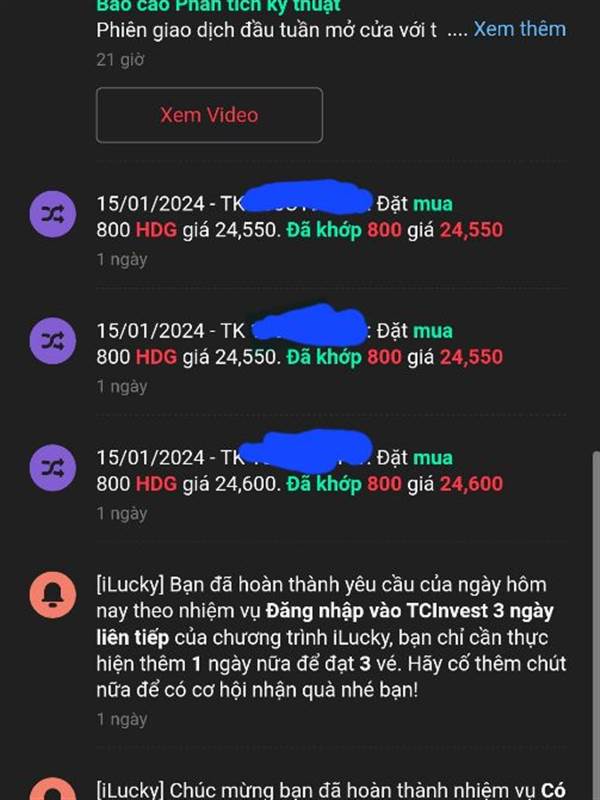Click shuffle icon of second 24,550 order
Viewport: 600px width, 800px height.
point(53,341)
